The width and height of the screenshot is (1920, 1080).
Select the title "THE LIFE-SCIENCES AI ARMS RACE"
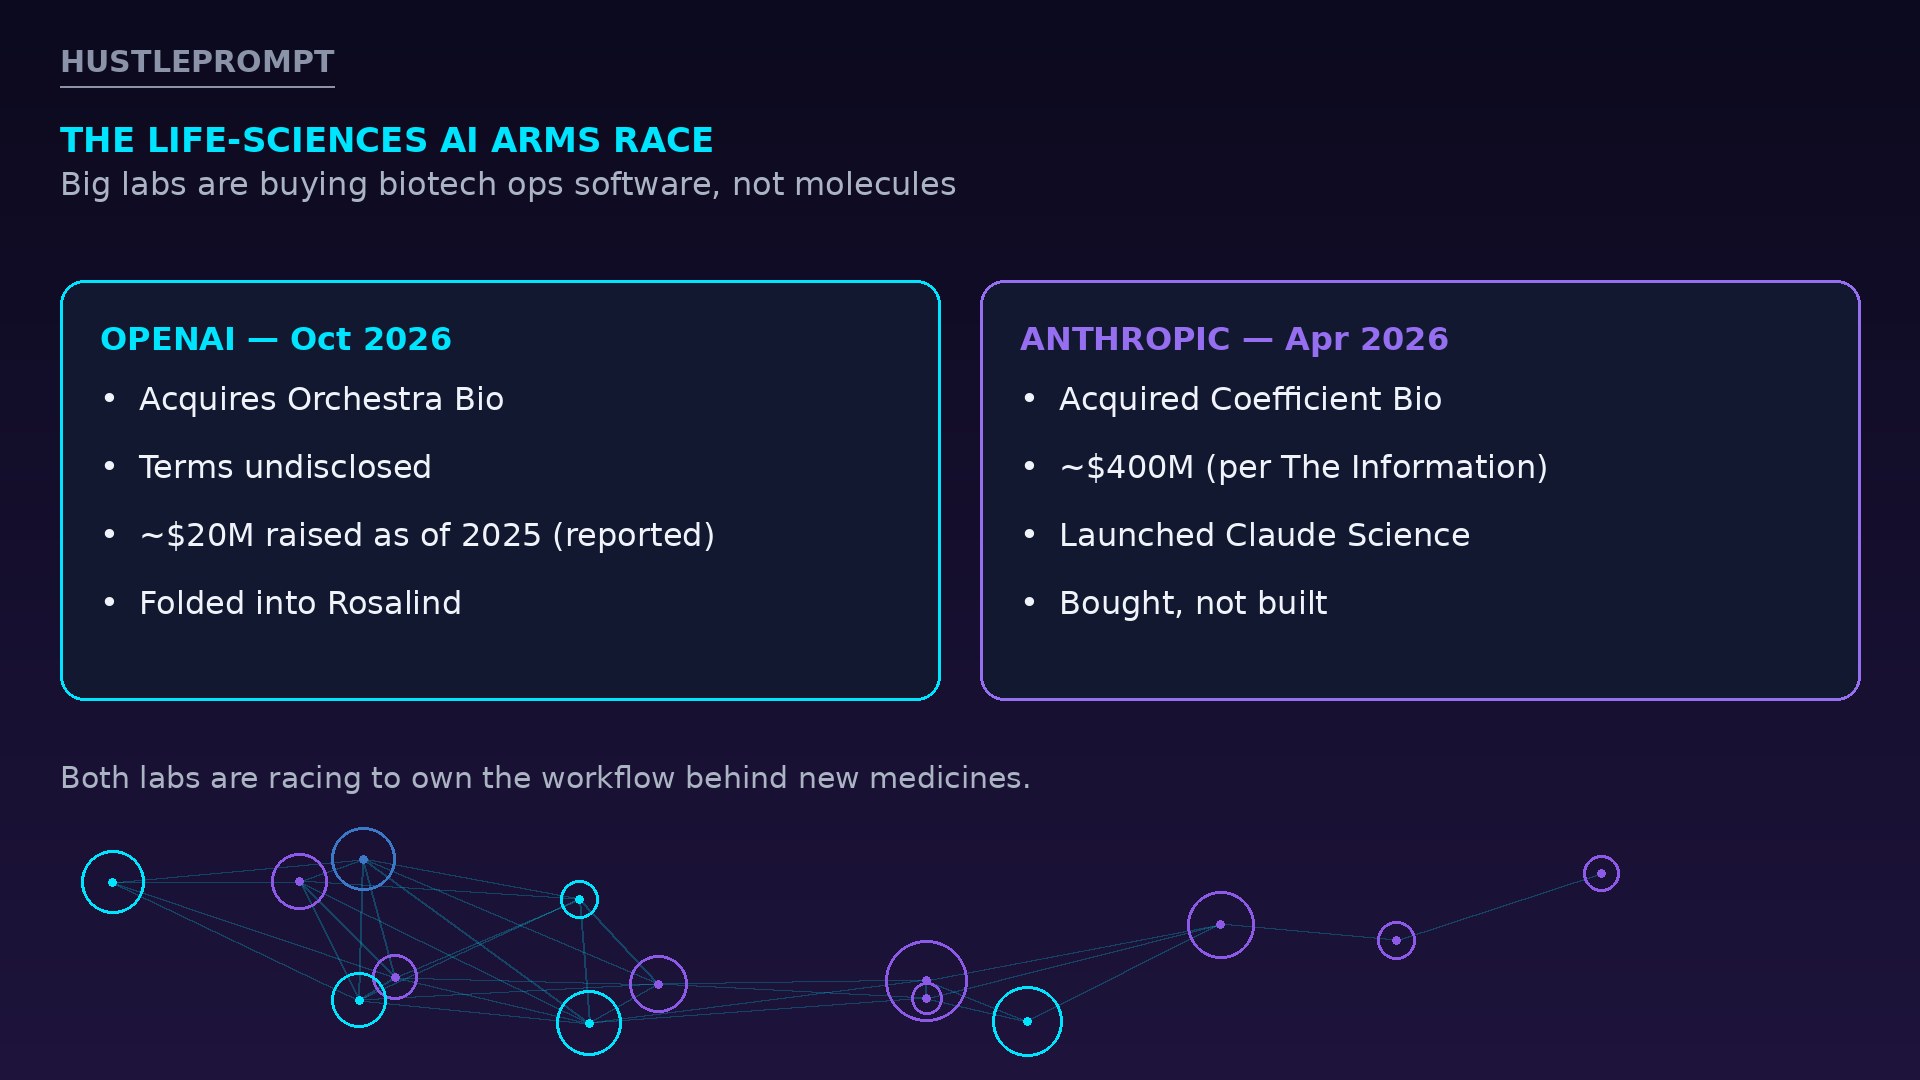(x=387, y=140)
